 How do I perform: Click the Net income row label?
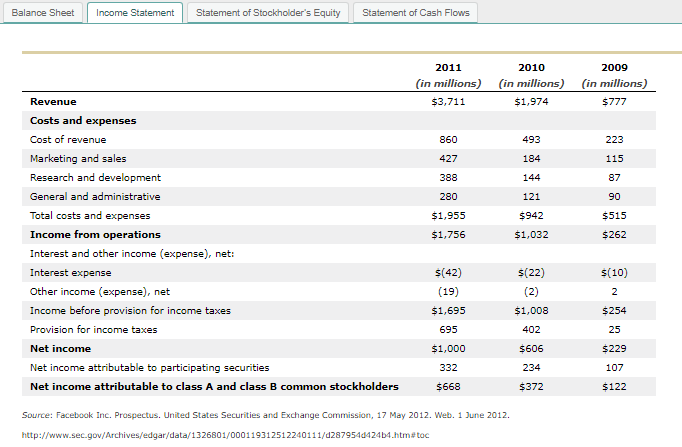pyautogui.click(x=60, y=349)
